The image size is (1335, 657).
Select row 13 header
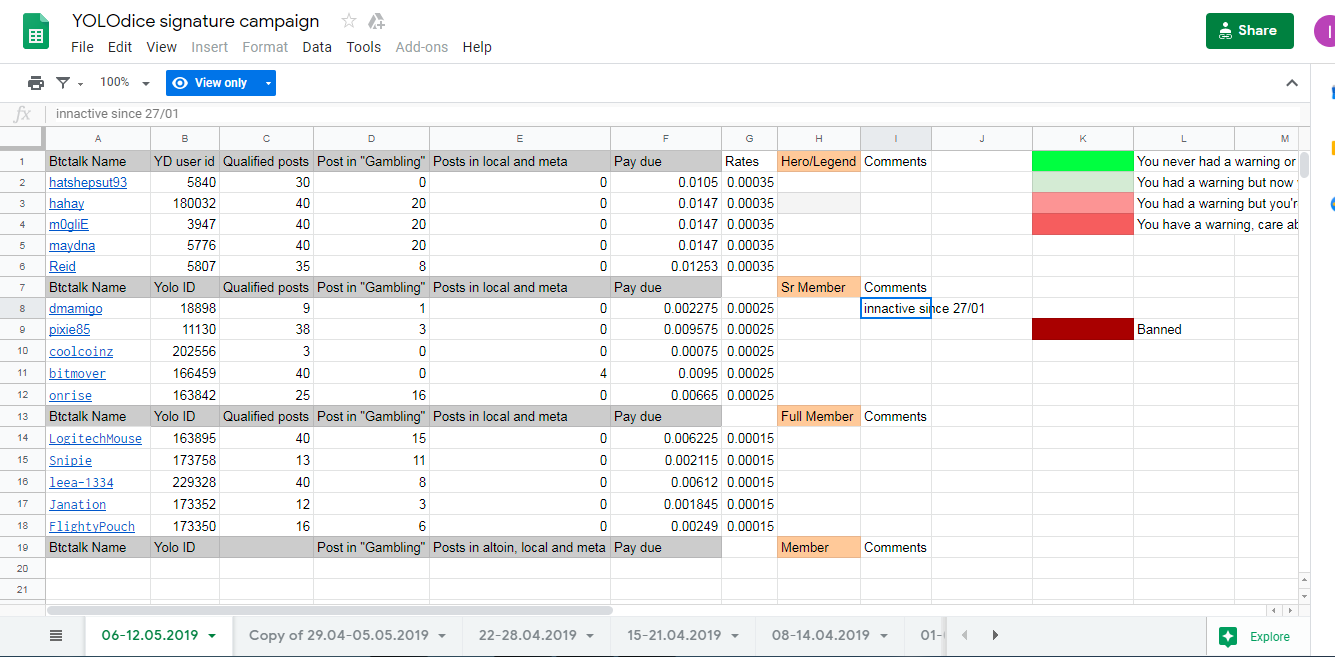click(x=22, y=417)
